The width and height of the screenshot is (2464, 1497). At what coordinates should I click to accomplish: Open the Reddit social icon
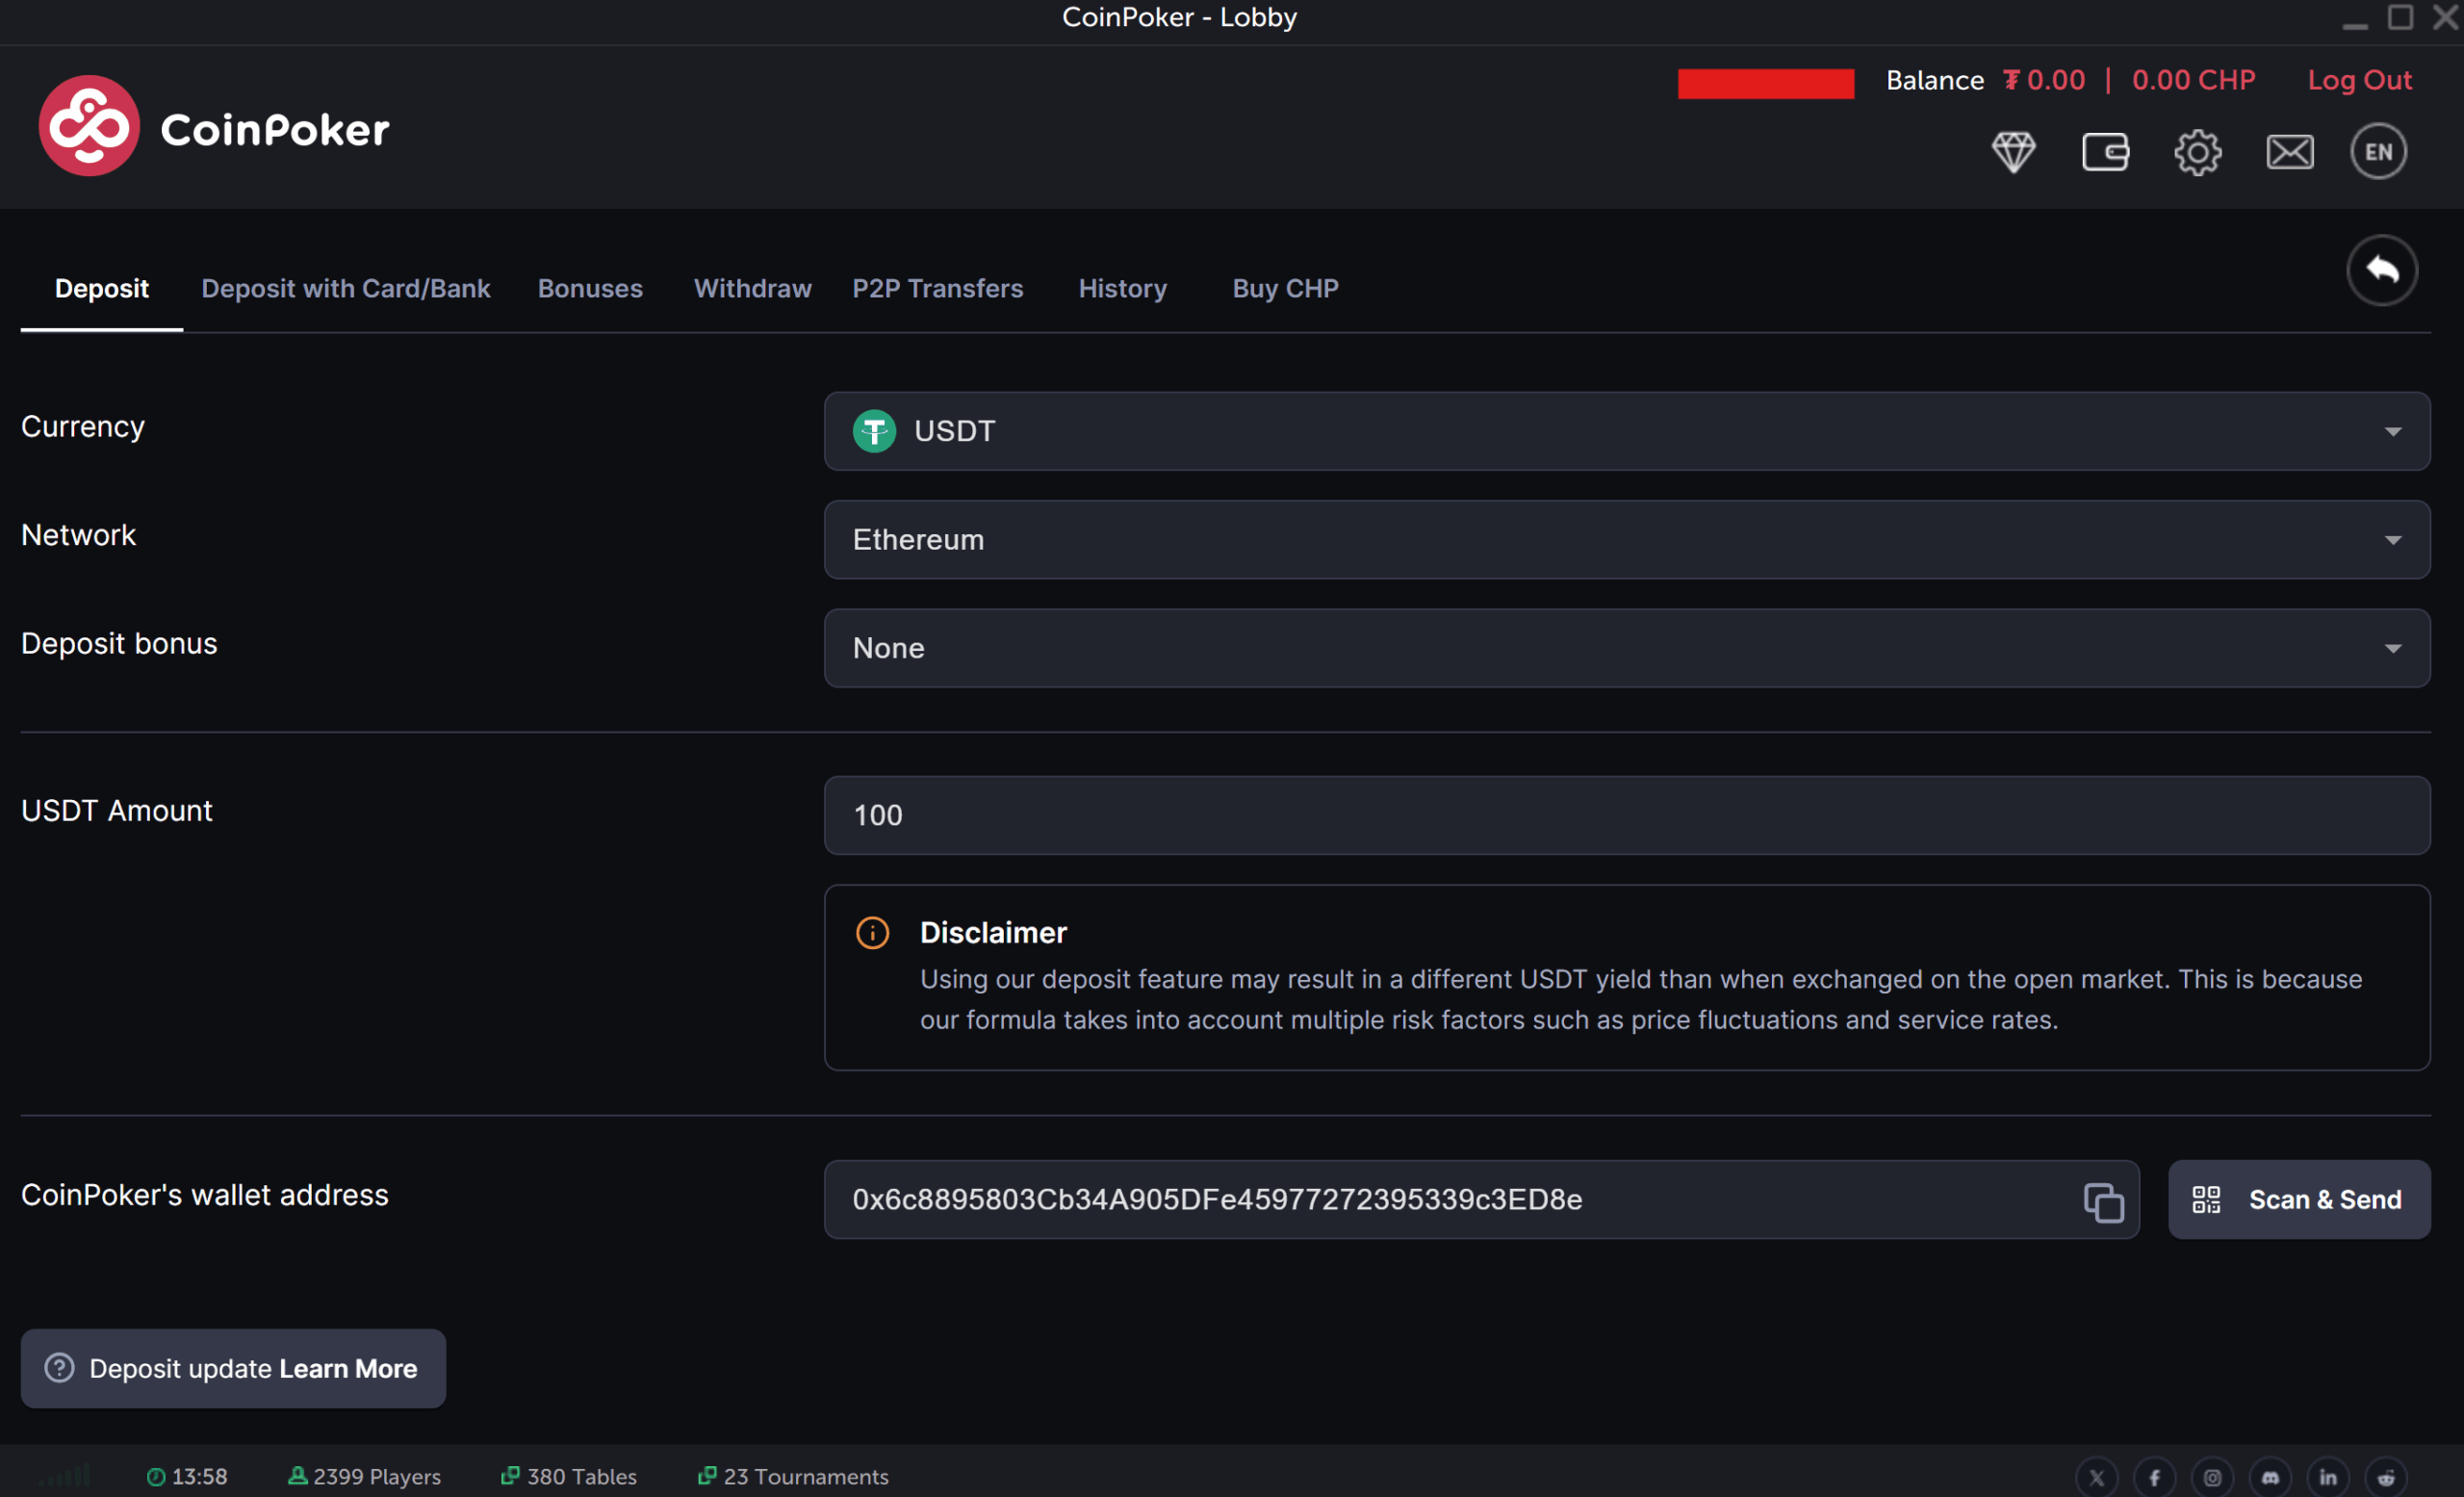(2386, 1477)
